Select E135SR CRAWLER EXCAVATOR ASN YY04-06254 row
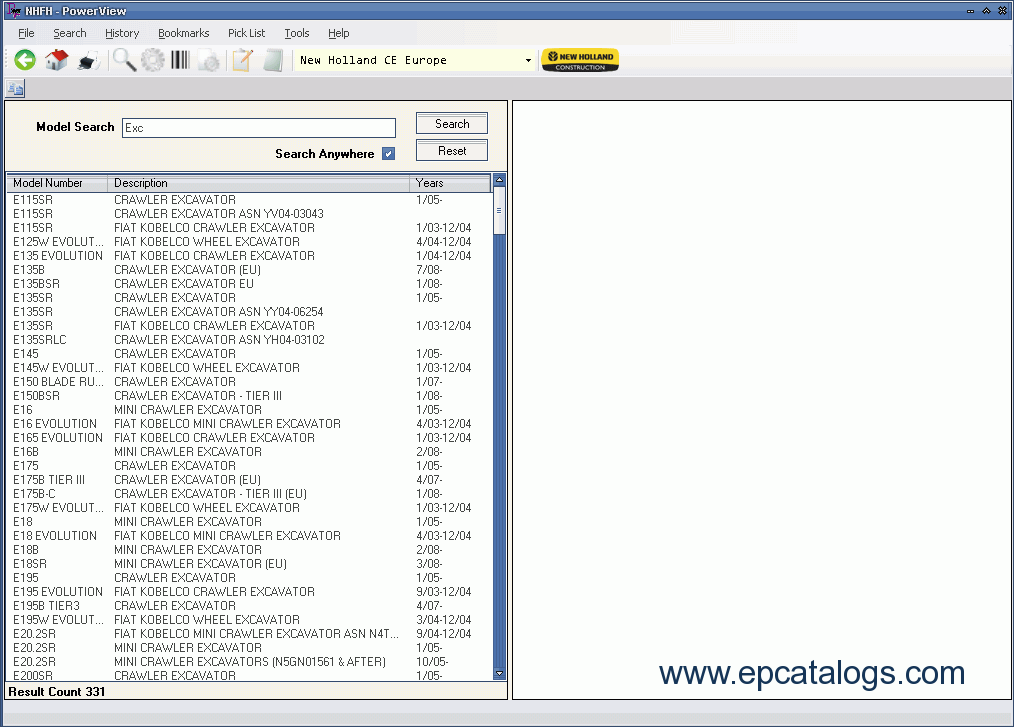The width and height of the screenshot is (1014, 727). click(249, 312)
